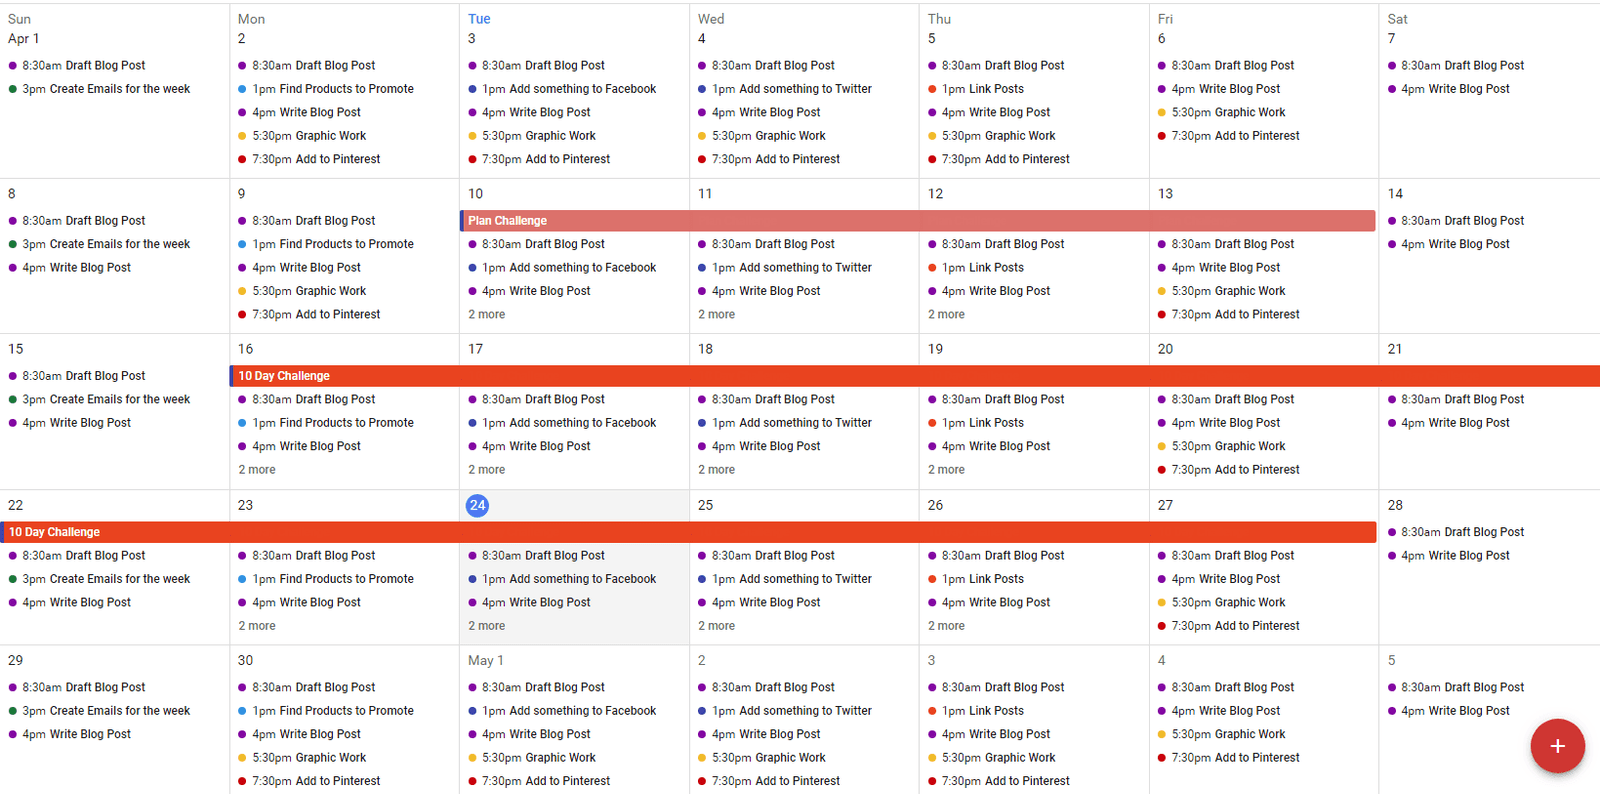Select the date number 13

tap(1165, 194)
